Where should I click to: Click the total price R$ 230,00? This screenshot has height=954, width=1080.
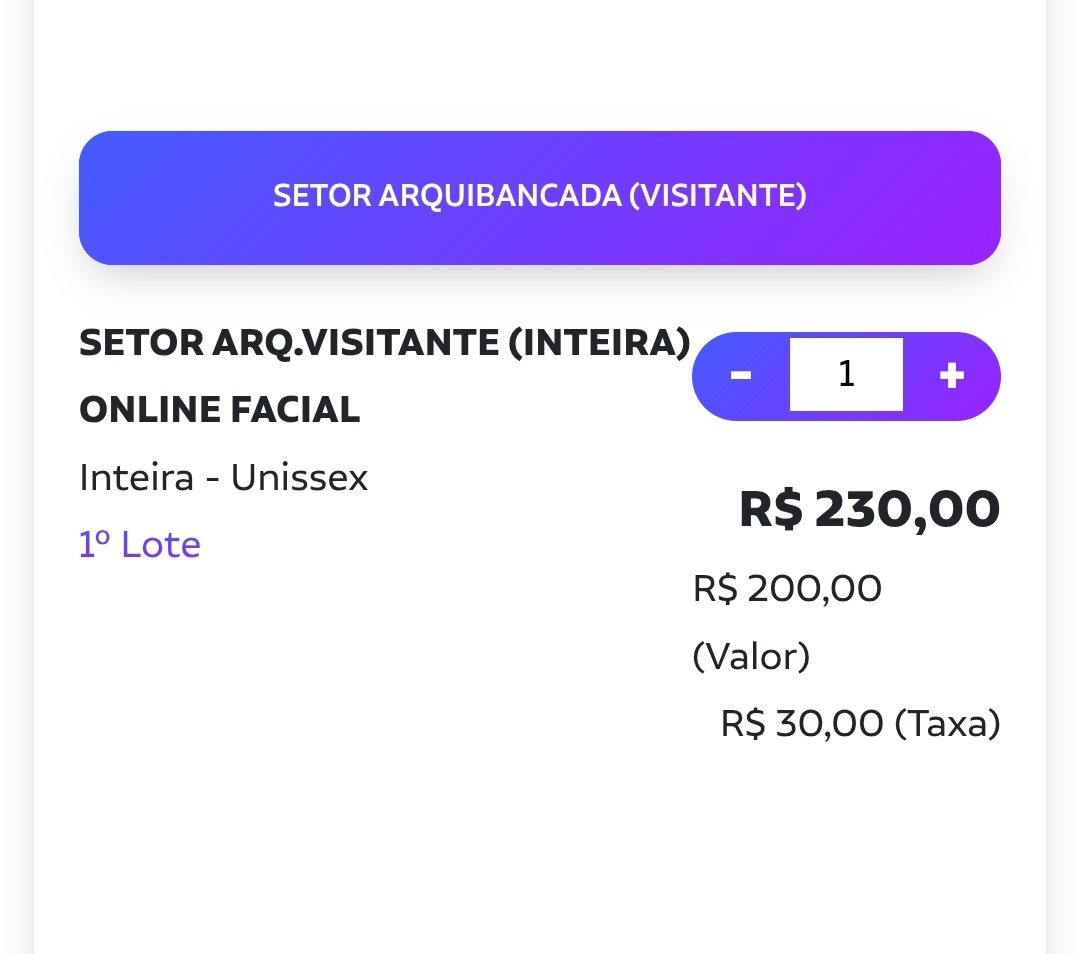[x=869, y=509]
